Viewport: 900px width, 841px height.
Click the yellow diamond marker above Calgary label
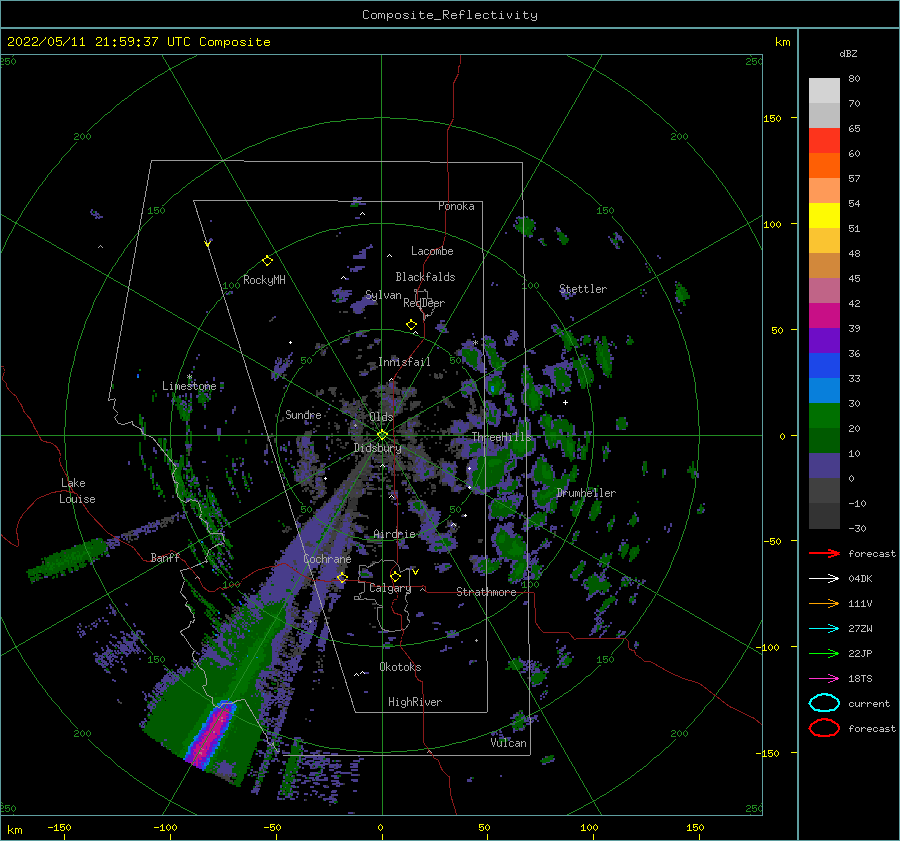pyautogui.click(x=395, y=576)
